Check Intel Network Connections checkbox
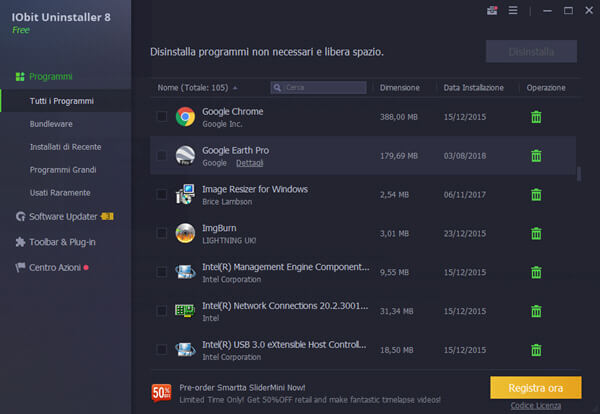 (x=162, y=311)
